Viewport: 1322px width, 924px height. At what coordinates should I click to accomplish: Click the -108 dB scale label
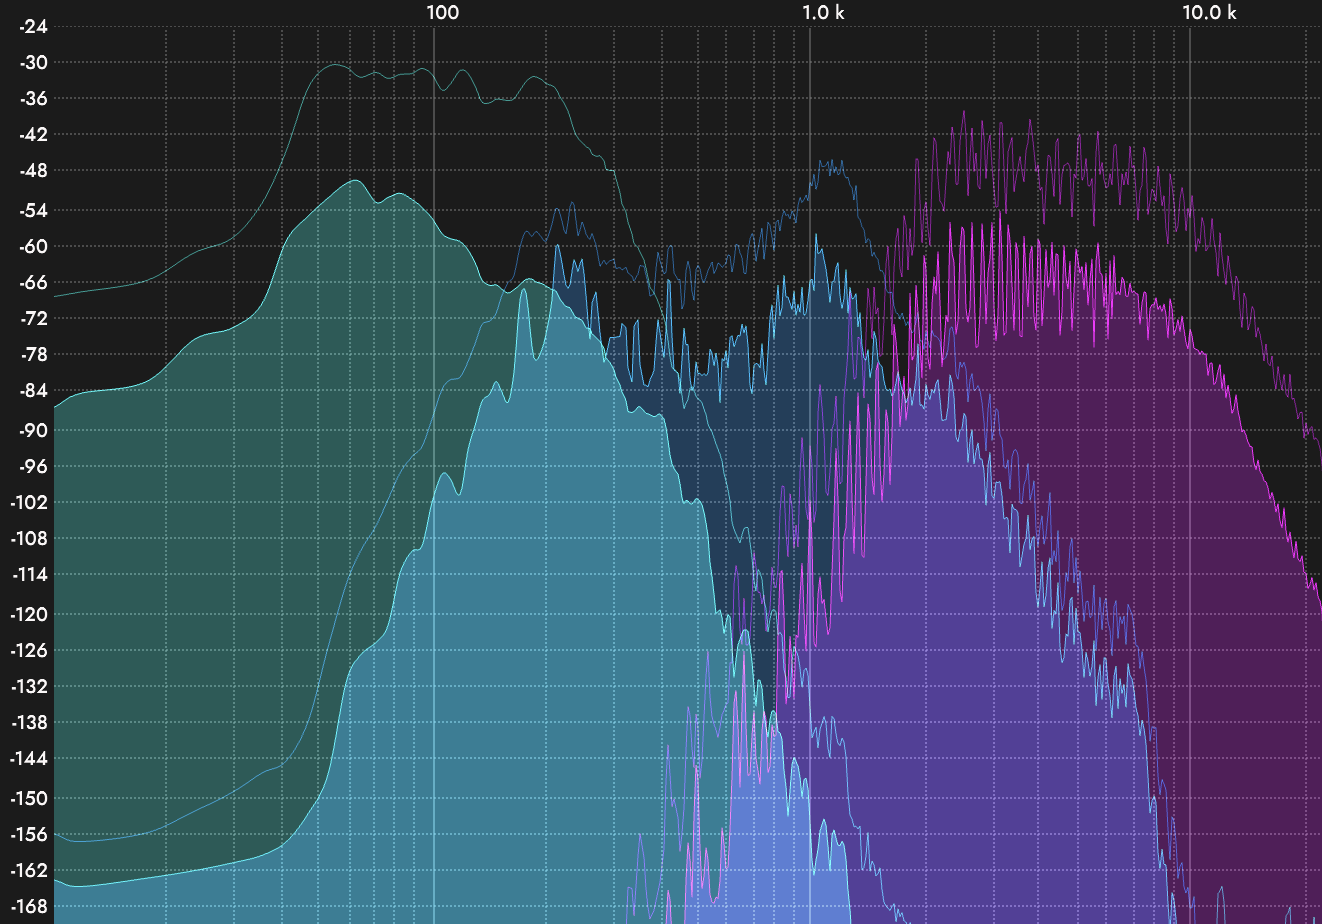click(x=29, y=538)
